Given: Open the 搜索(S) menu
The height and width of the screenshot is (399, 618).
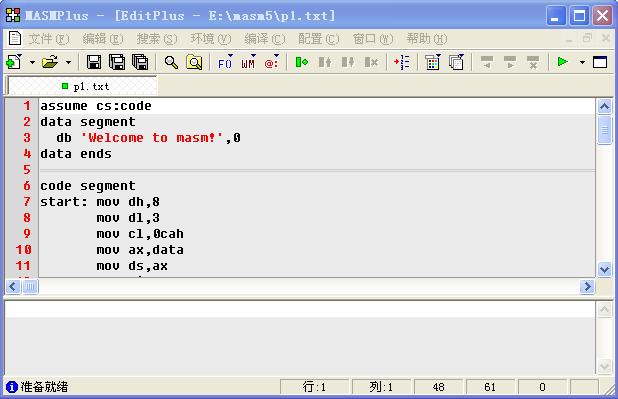Looking at the screenshot, I should [x=157, y=39].
